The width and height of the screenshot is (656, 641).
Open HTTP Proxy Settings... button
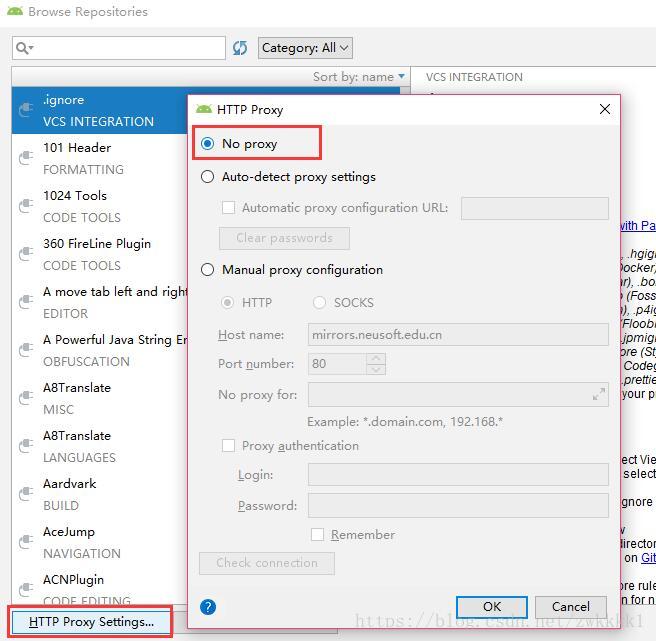coord(91,622)
